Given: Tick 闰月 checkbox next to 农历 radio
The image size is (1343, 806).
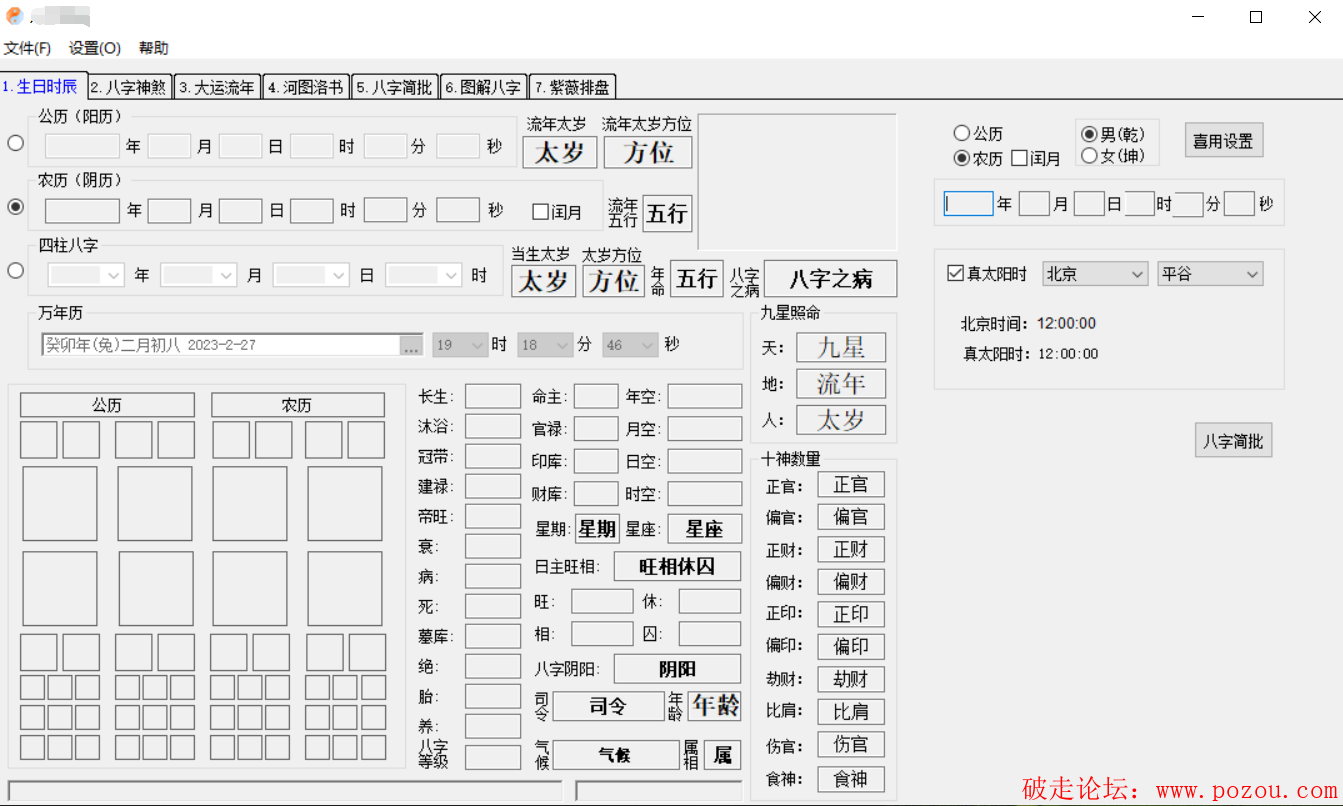Looking at the screenshot, I should pos(1036,158).
